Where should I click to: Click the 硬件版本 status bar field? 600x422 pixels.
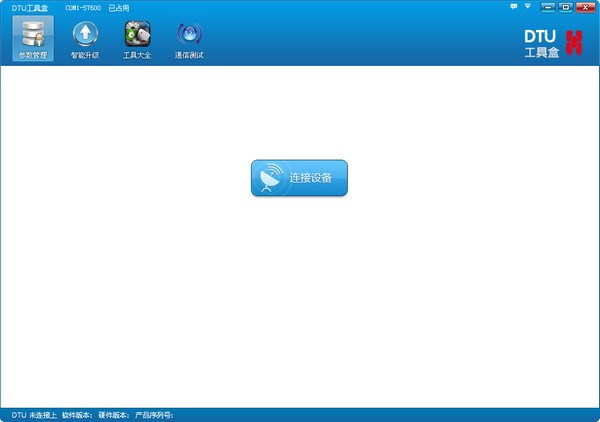point(114,415)
